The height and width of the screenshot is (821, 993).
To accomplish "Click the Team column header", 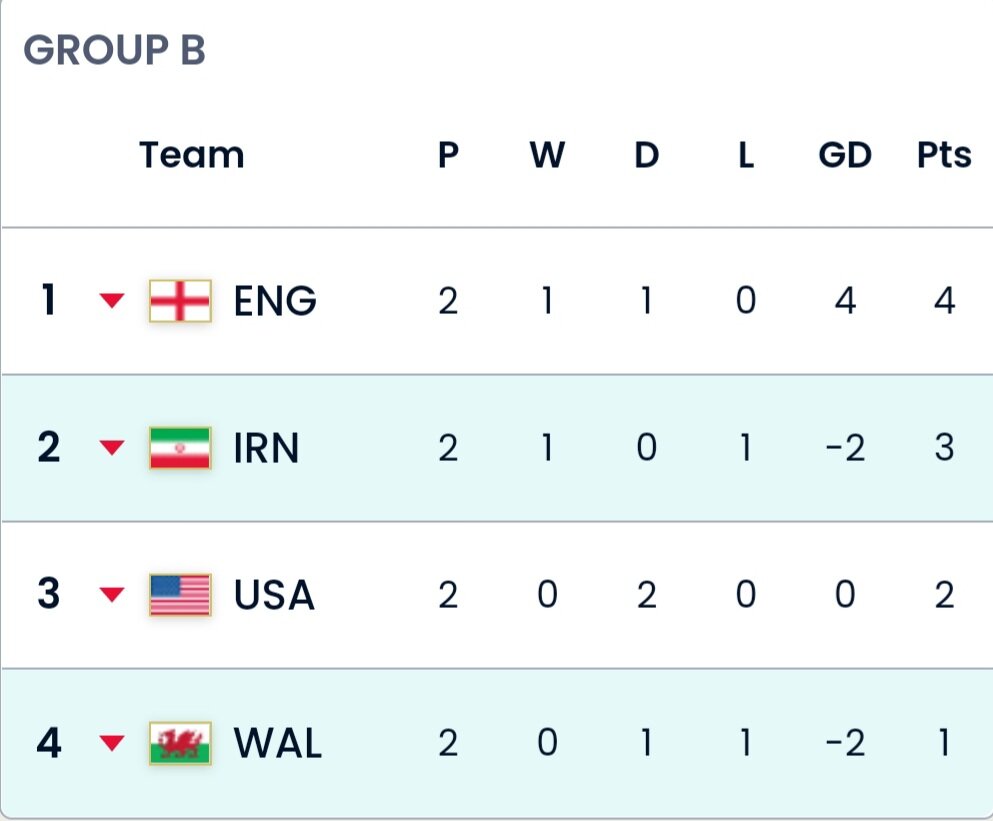I will [191, 156].
